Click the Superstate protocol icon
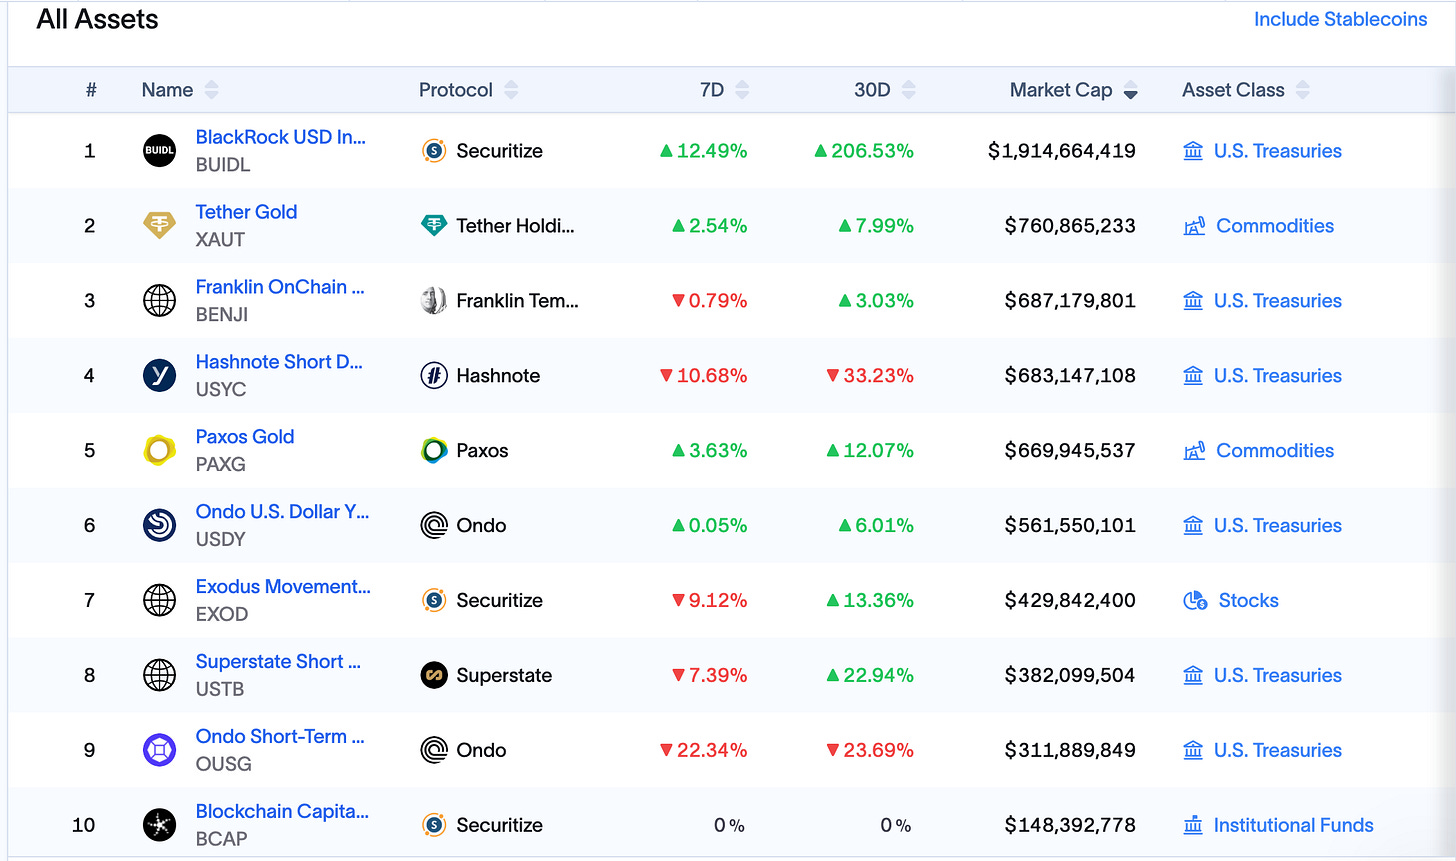 click(x=434, y=676)
